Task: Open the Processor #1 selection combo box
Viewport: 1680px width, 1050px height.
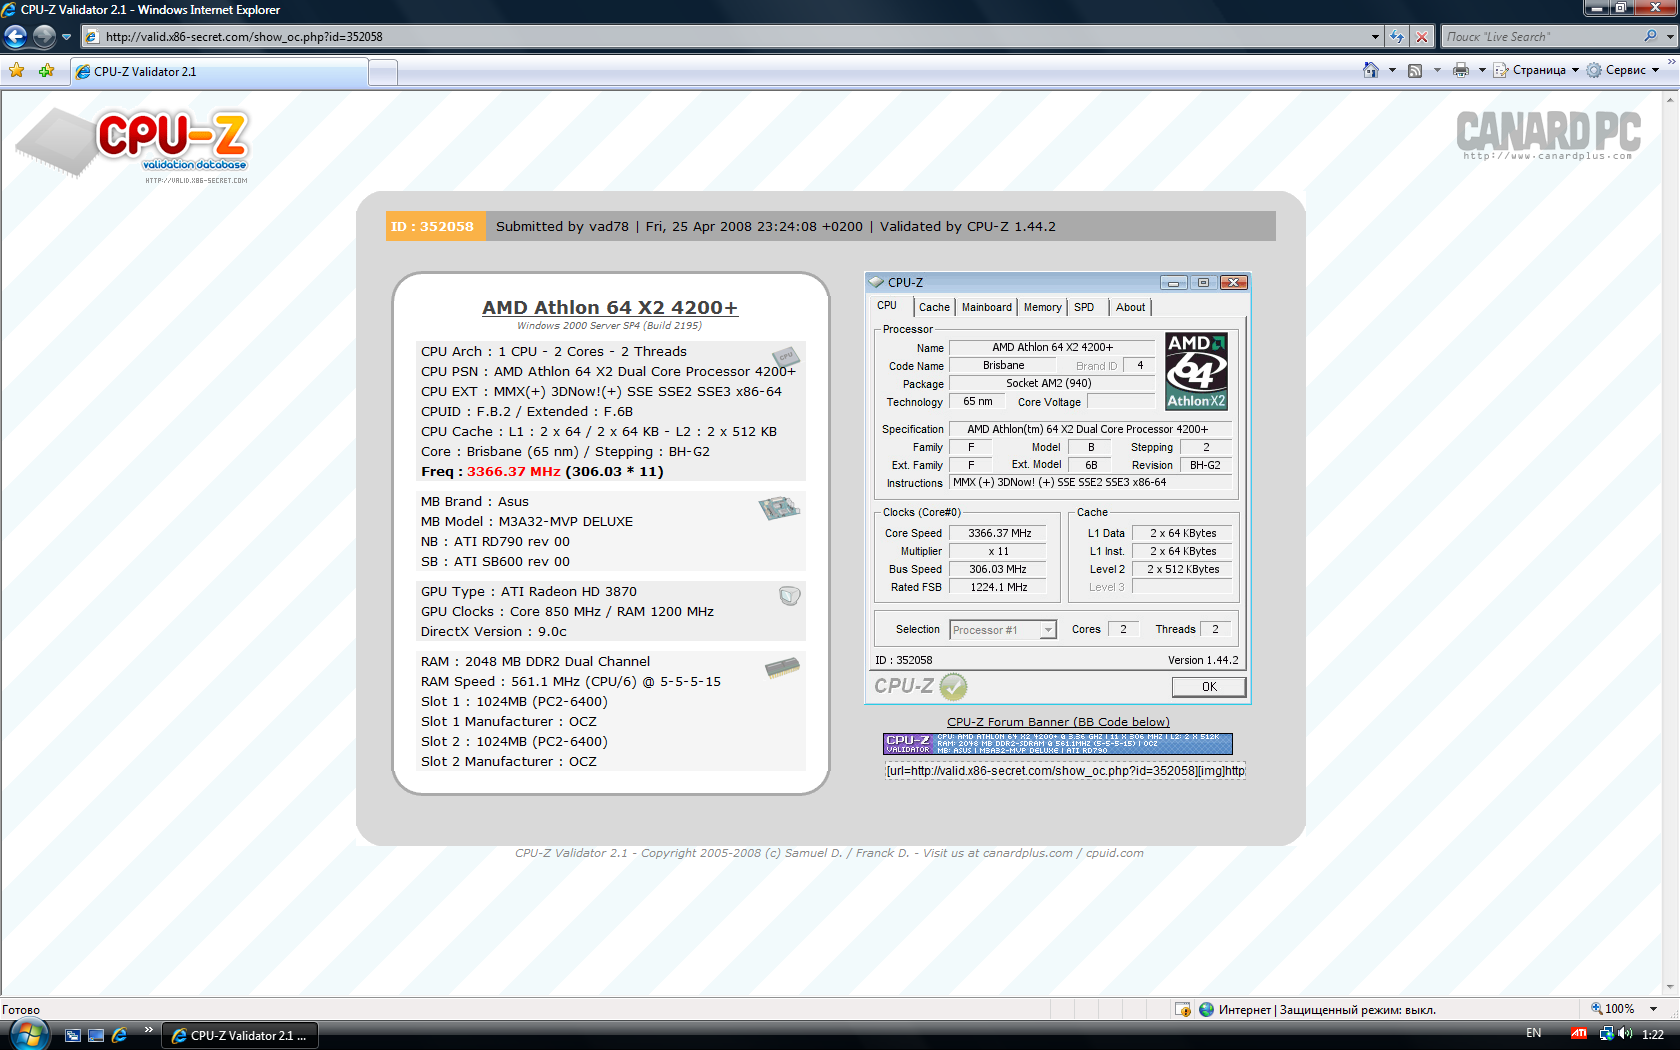Action: (x=1002, y=630)
